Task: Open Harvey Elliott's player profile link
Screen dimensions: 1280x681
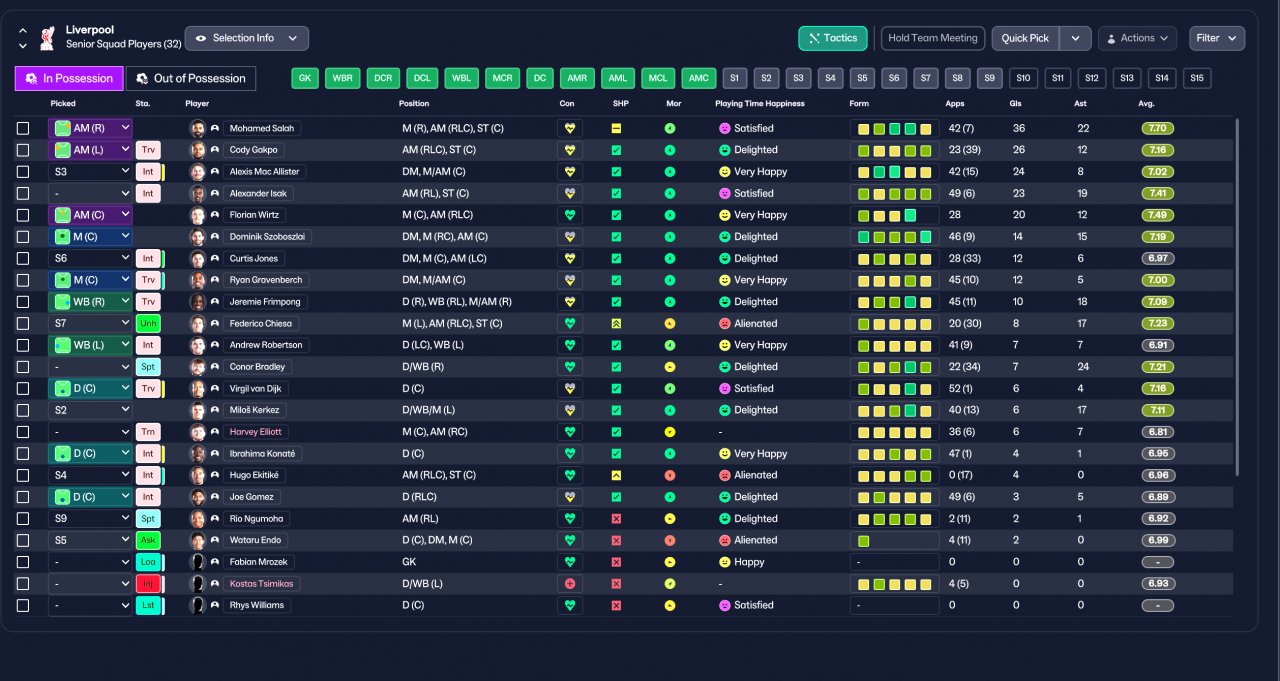Action: [256, 432]
